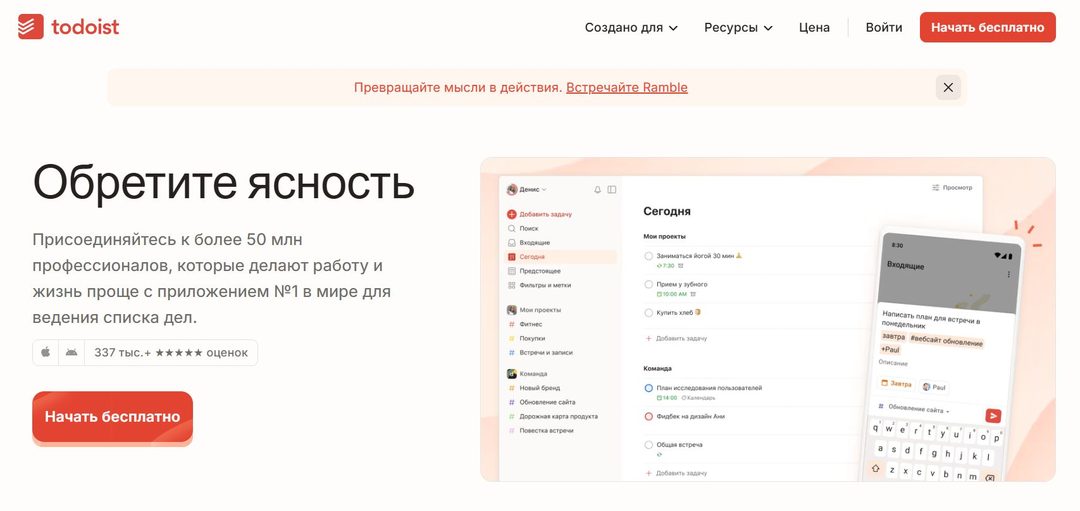
Task: Click Войти to log in
Action: click(884, 28)
